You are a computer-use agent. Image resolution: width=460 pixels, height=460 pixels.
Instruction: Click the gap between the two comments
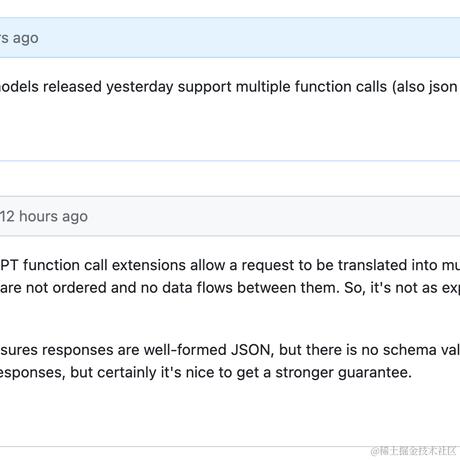coord(230,179)
